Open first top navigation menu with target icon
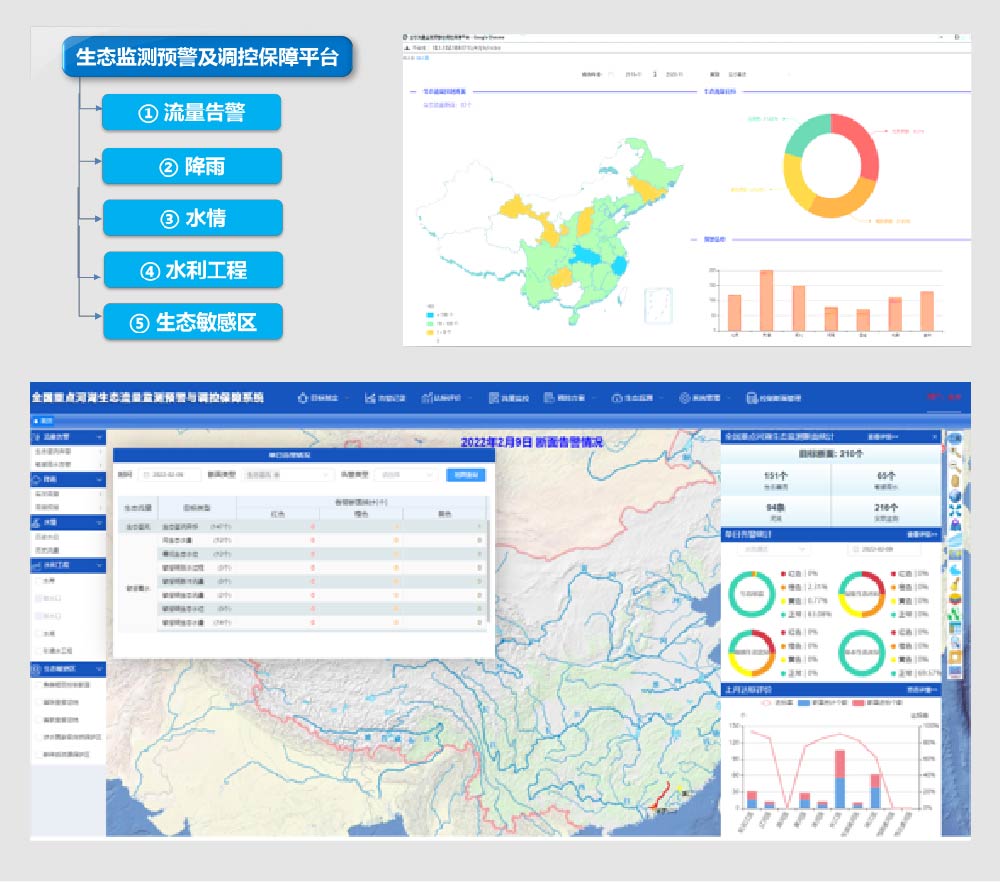This screenshot has width=1000, height=882. 322,397
